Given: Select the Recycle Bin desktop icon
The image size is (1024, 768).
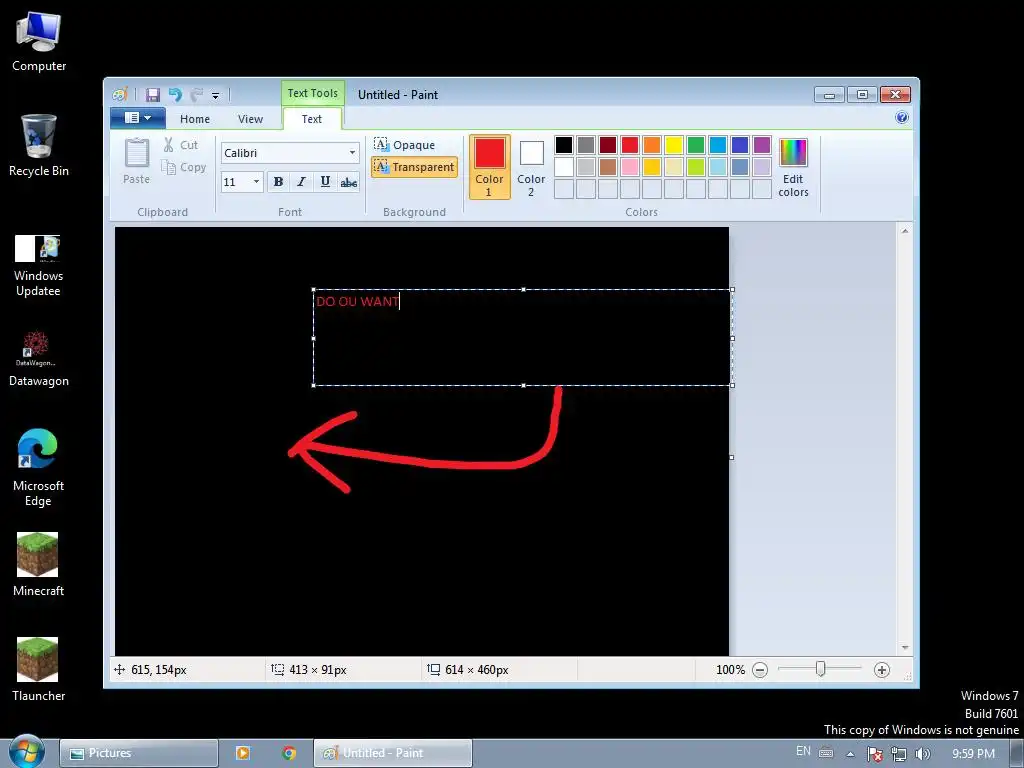Looking at the screenshot, I should pos(39,145).
